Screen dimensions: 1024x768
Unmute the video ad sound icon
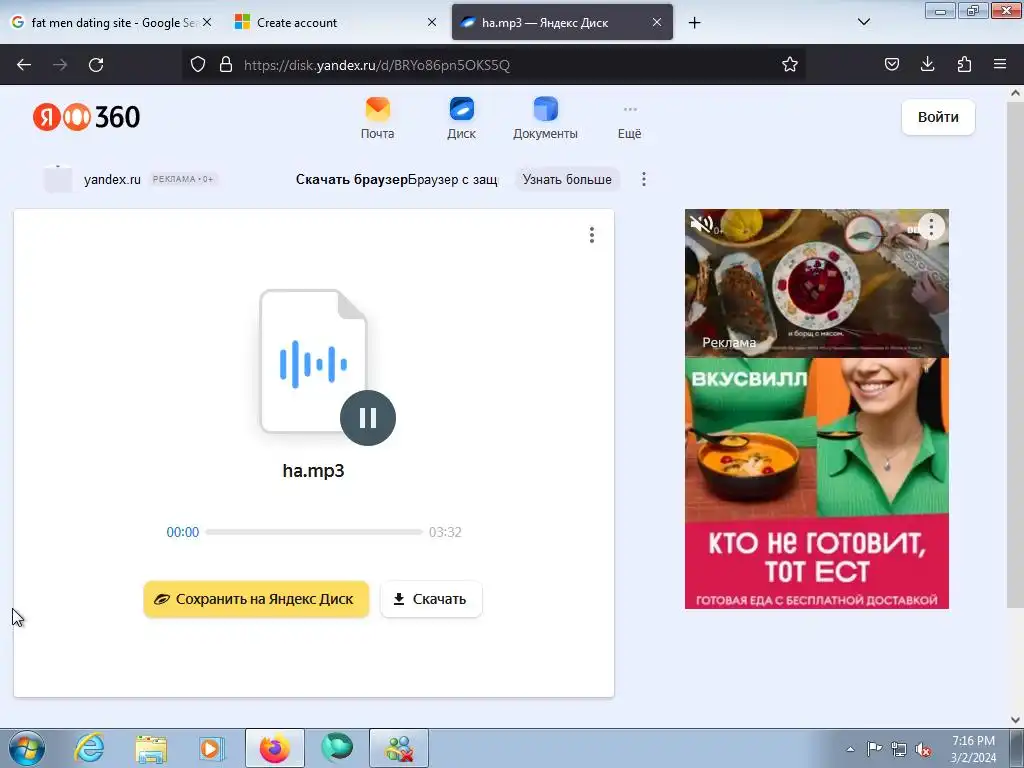[x=701, y=225]
